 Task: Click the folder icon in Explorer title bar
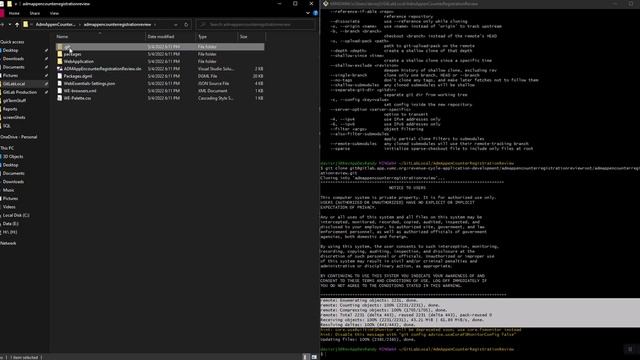click(x=9, y=4)
